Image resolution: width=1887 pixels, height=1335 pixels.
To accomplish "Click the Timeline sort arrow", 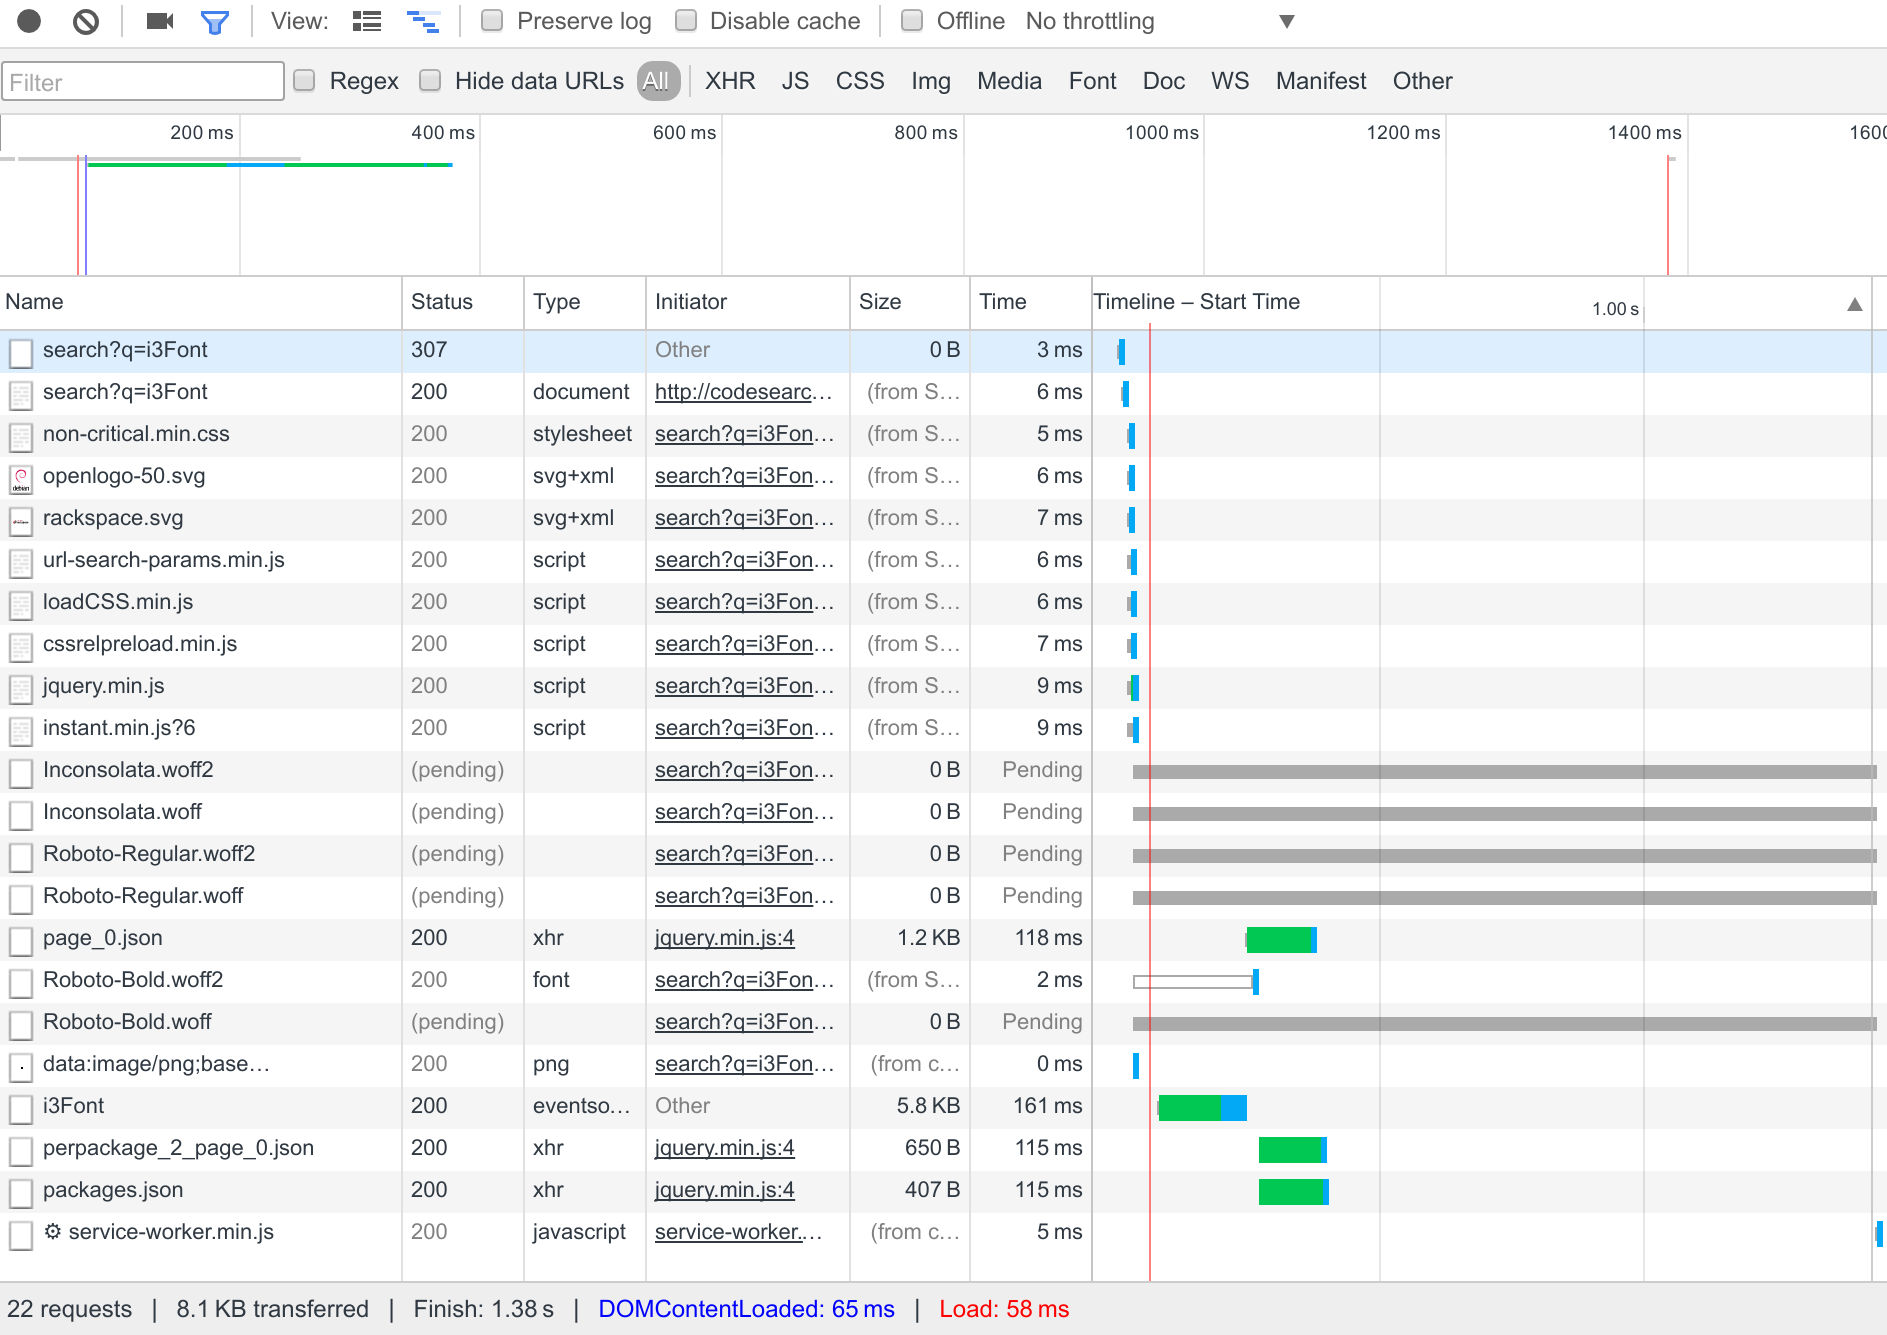I will point(1854,304).
